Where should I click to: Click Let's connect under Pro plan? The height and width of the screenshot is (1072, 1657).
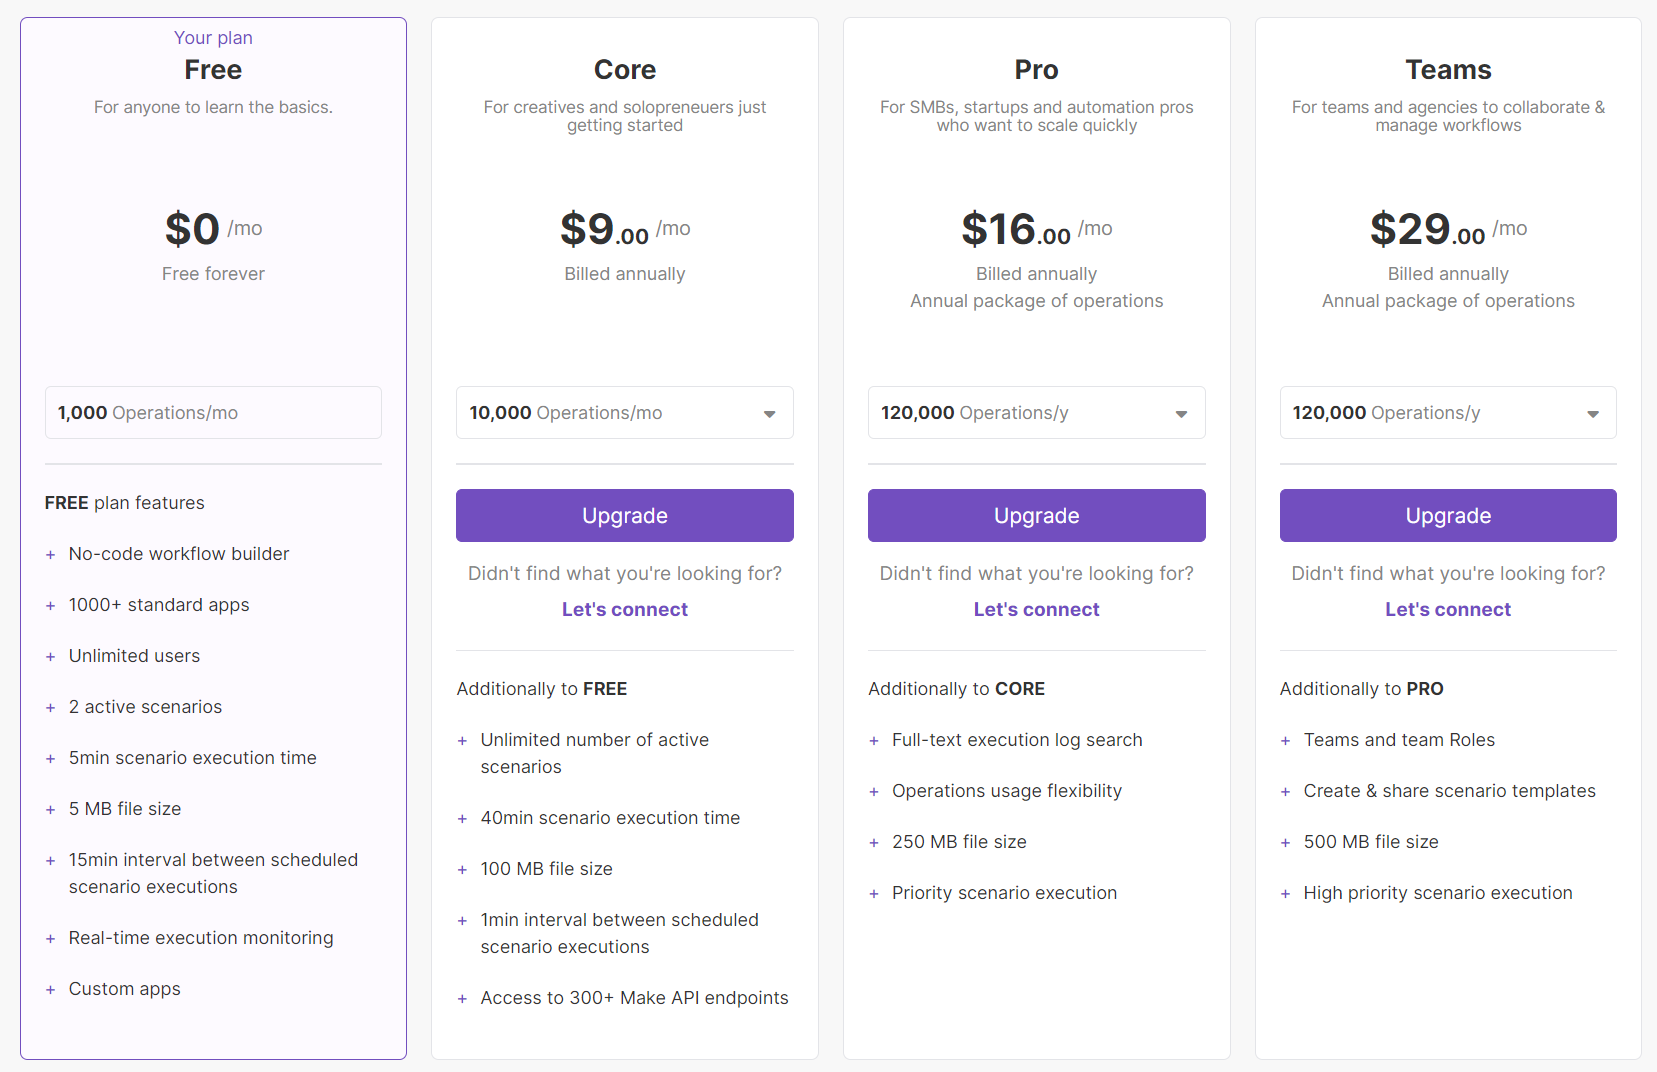tap(1036, 610)
